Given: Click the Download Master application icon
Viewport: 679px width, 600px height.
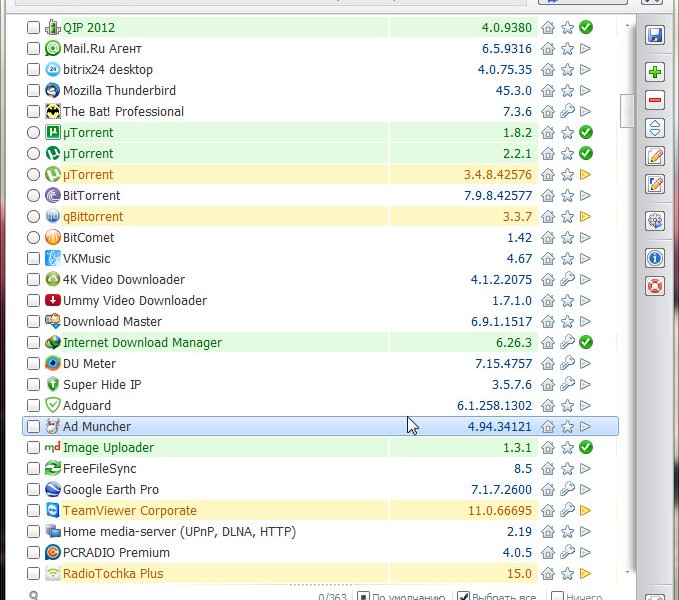Looking at the screenshot, I should click(x=52, y=321).
